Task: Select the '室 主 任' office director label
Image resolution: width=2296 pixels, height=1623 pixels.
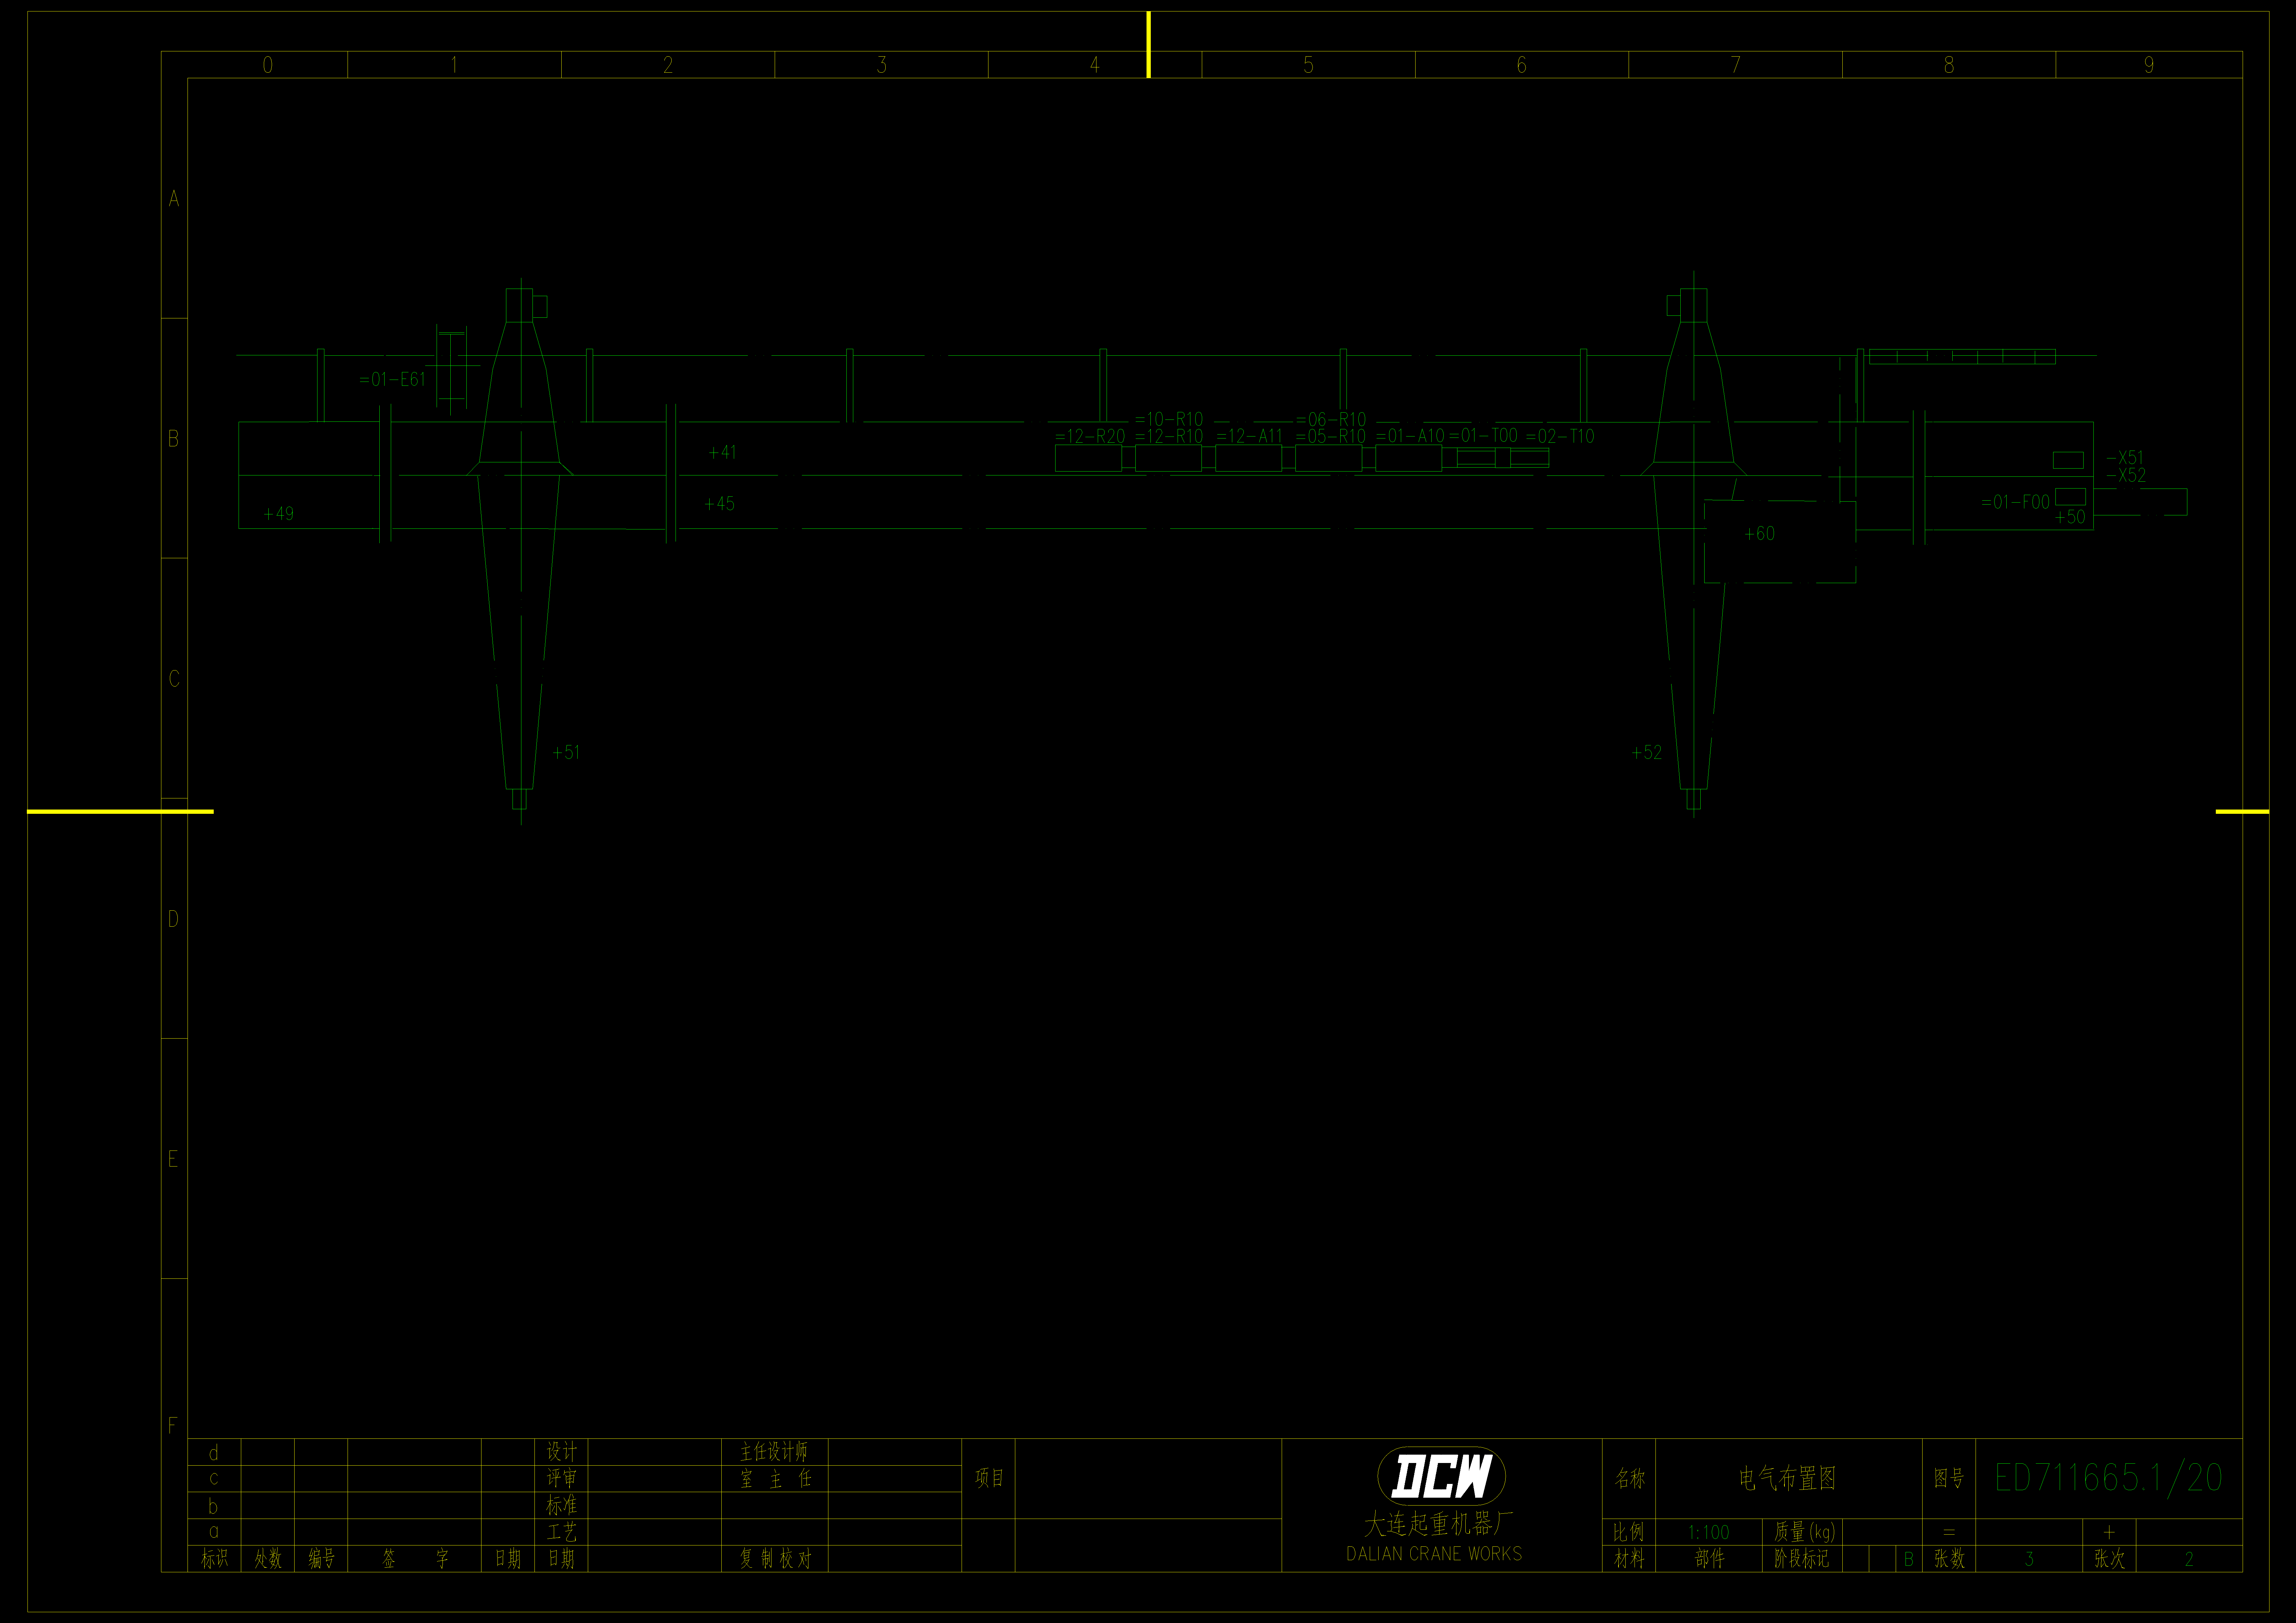Action: click(x=776, y=1479)
